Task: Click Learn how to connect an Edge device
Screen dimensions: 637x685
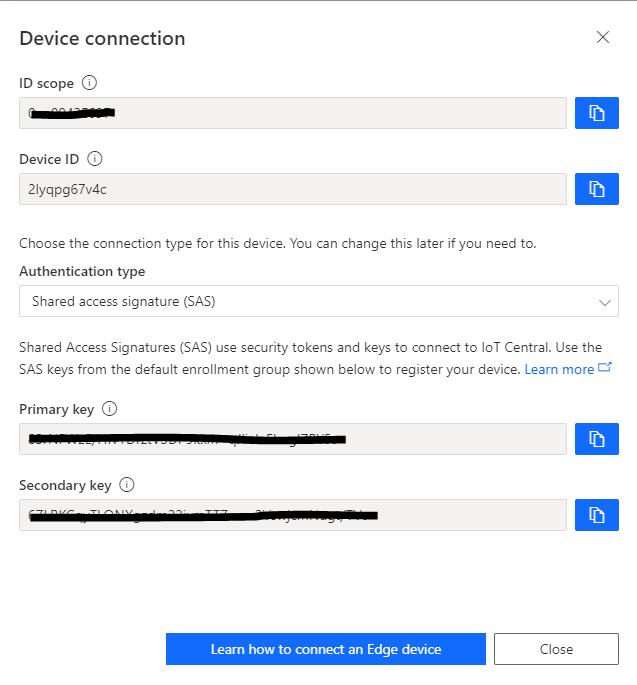Action: 326,649
